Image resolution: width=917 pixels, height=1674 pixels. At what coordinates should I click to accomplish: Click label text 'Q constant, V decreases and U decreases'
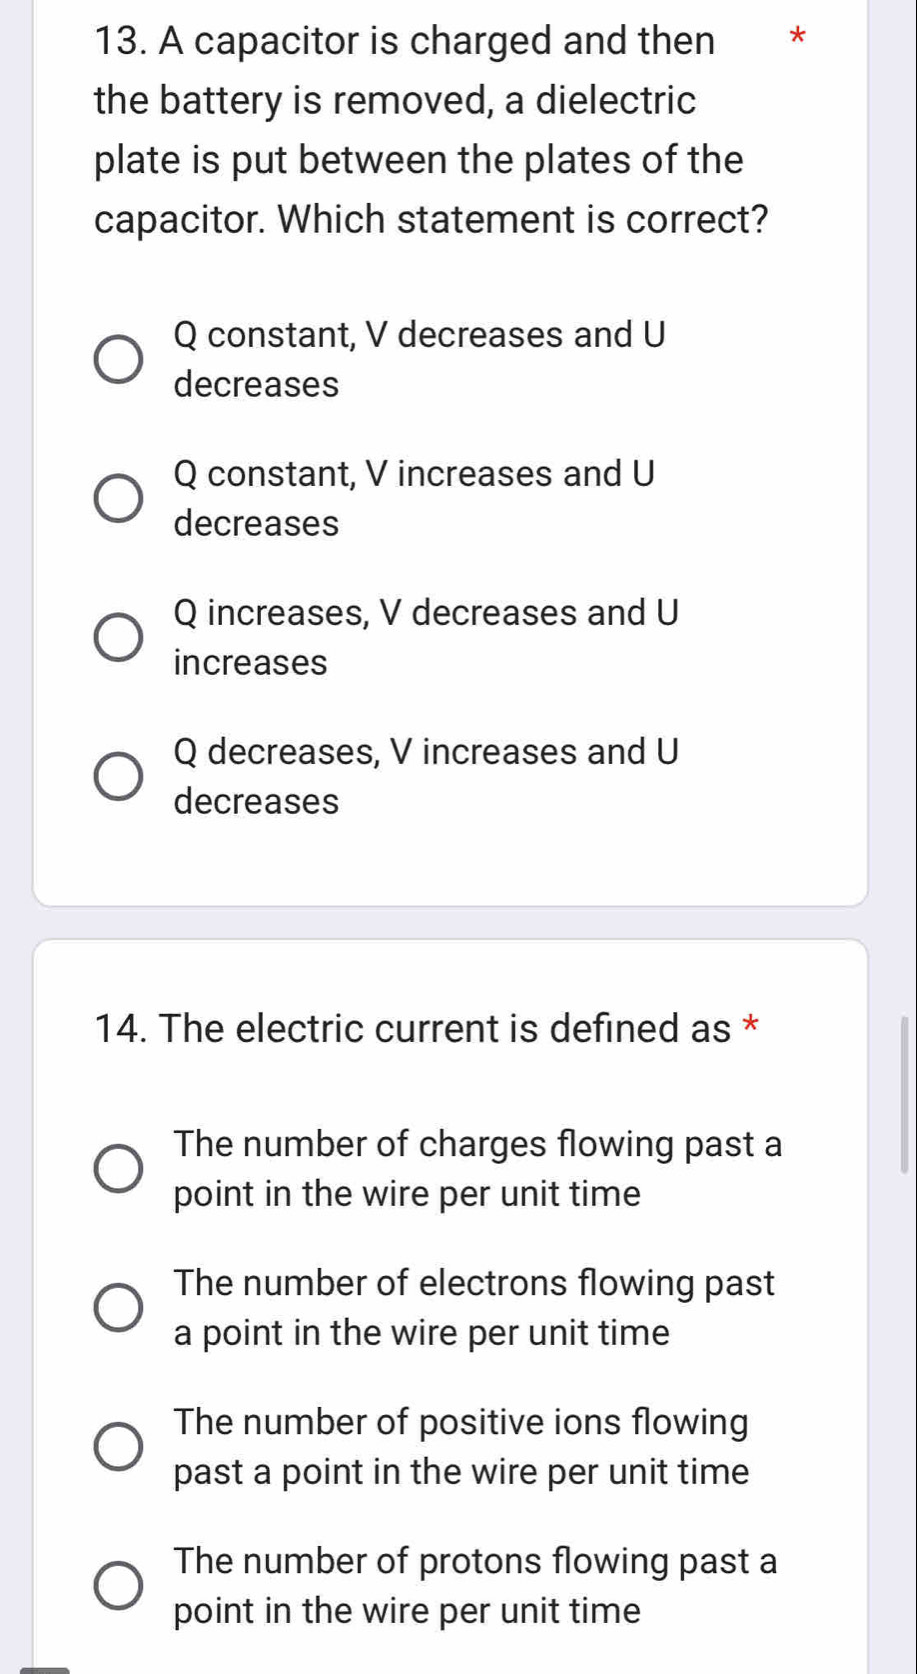click(418, 359)
